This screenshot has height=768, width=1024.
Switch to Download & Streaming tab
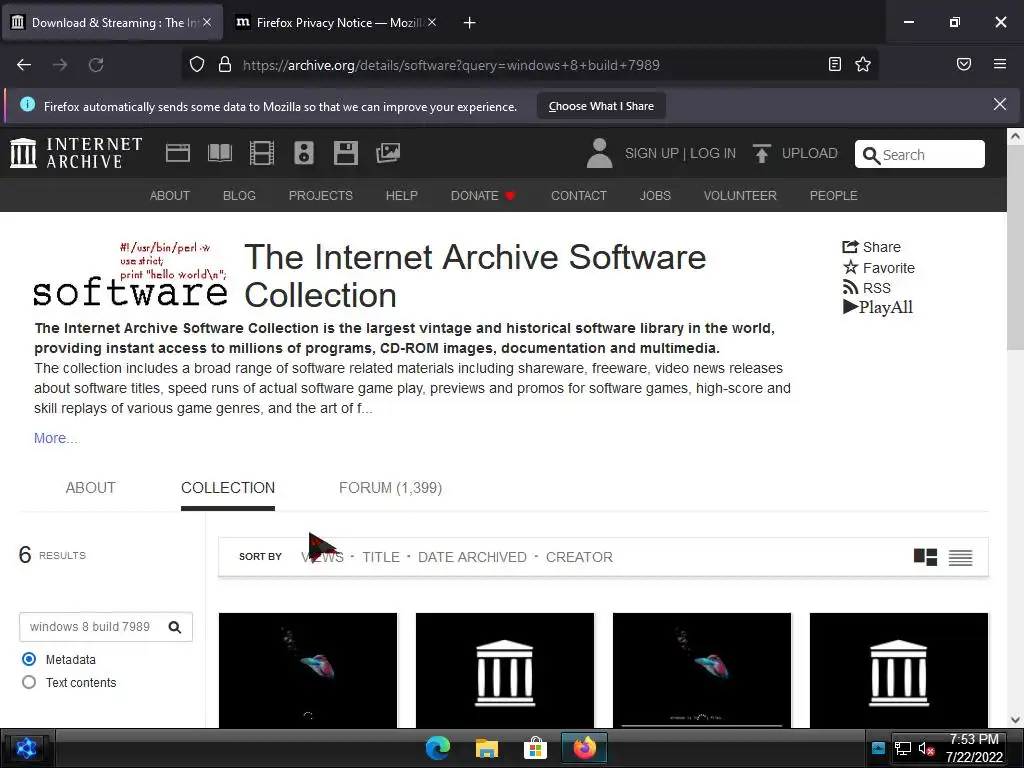(x=112, y=23)
